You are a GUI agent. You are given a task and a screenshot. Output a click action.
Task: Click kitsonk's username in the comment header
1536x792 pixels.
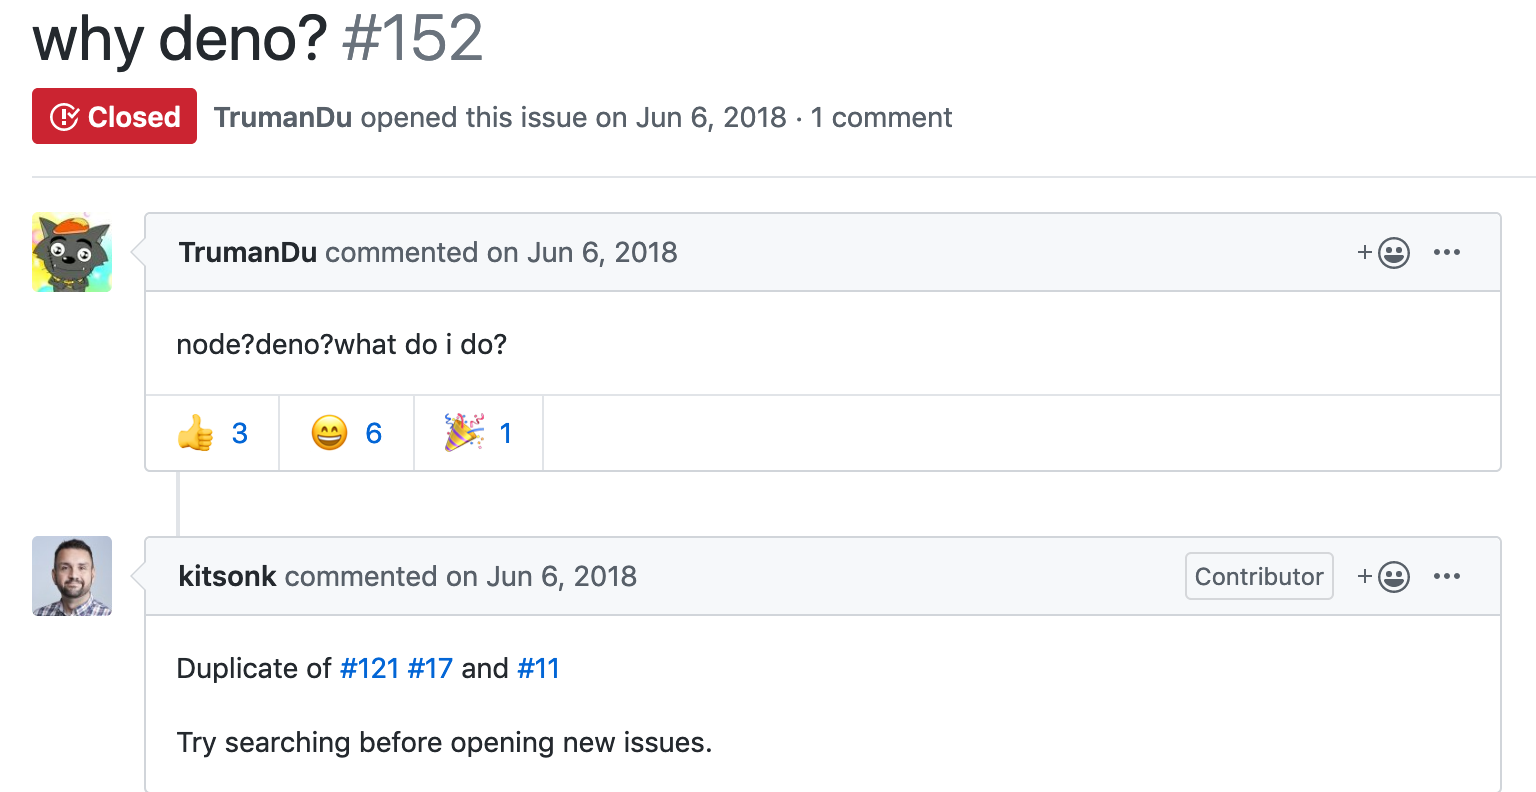(227, 576)
